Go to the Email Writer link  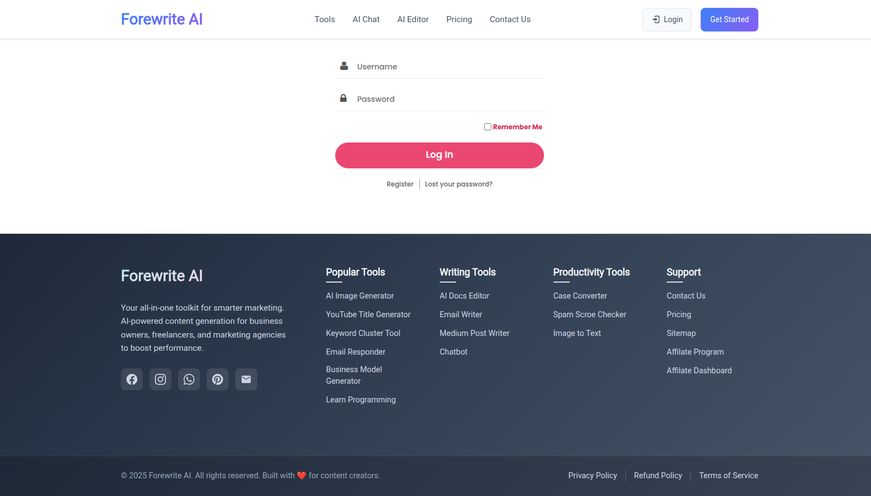click(x=460, y=314)
